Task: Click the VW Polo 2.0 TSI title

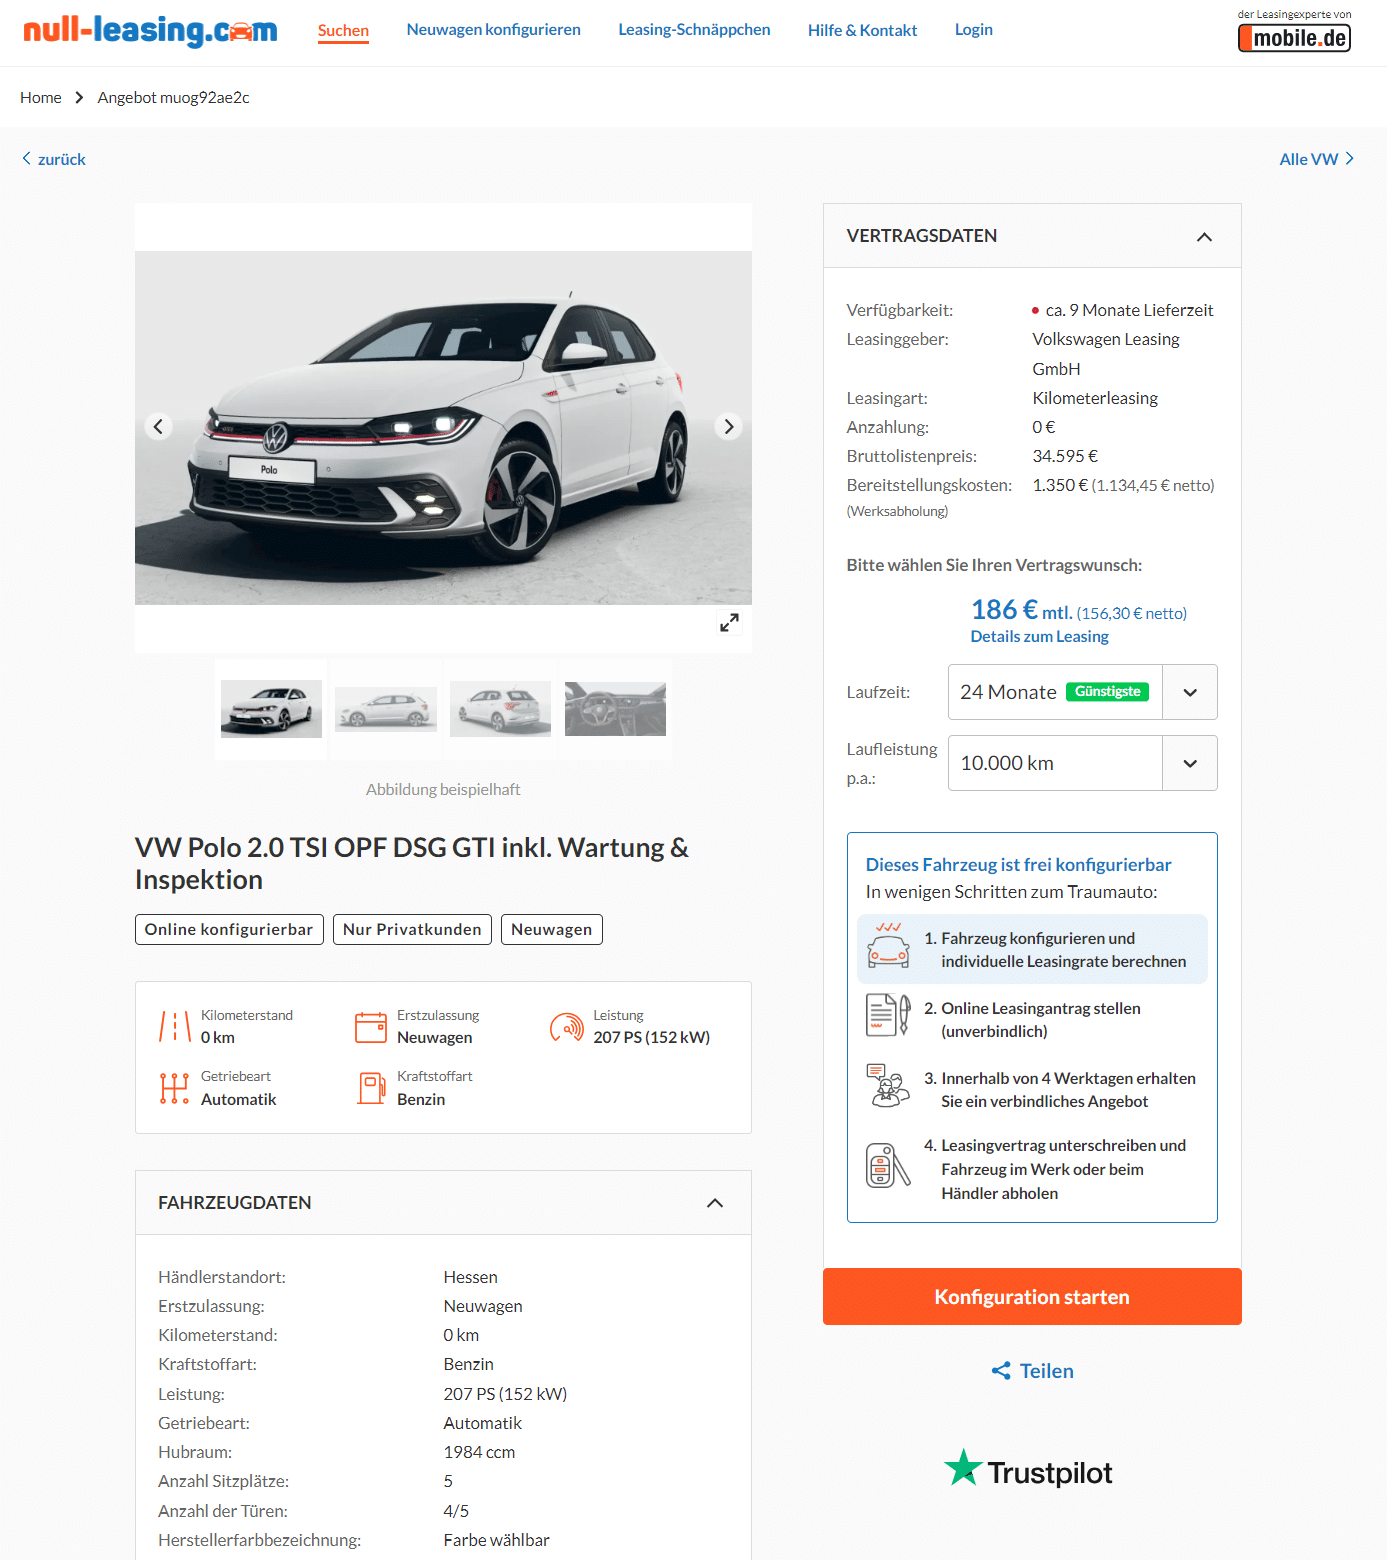Action: coord(412,864)
